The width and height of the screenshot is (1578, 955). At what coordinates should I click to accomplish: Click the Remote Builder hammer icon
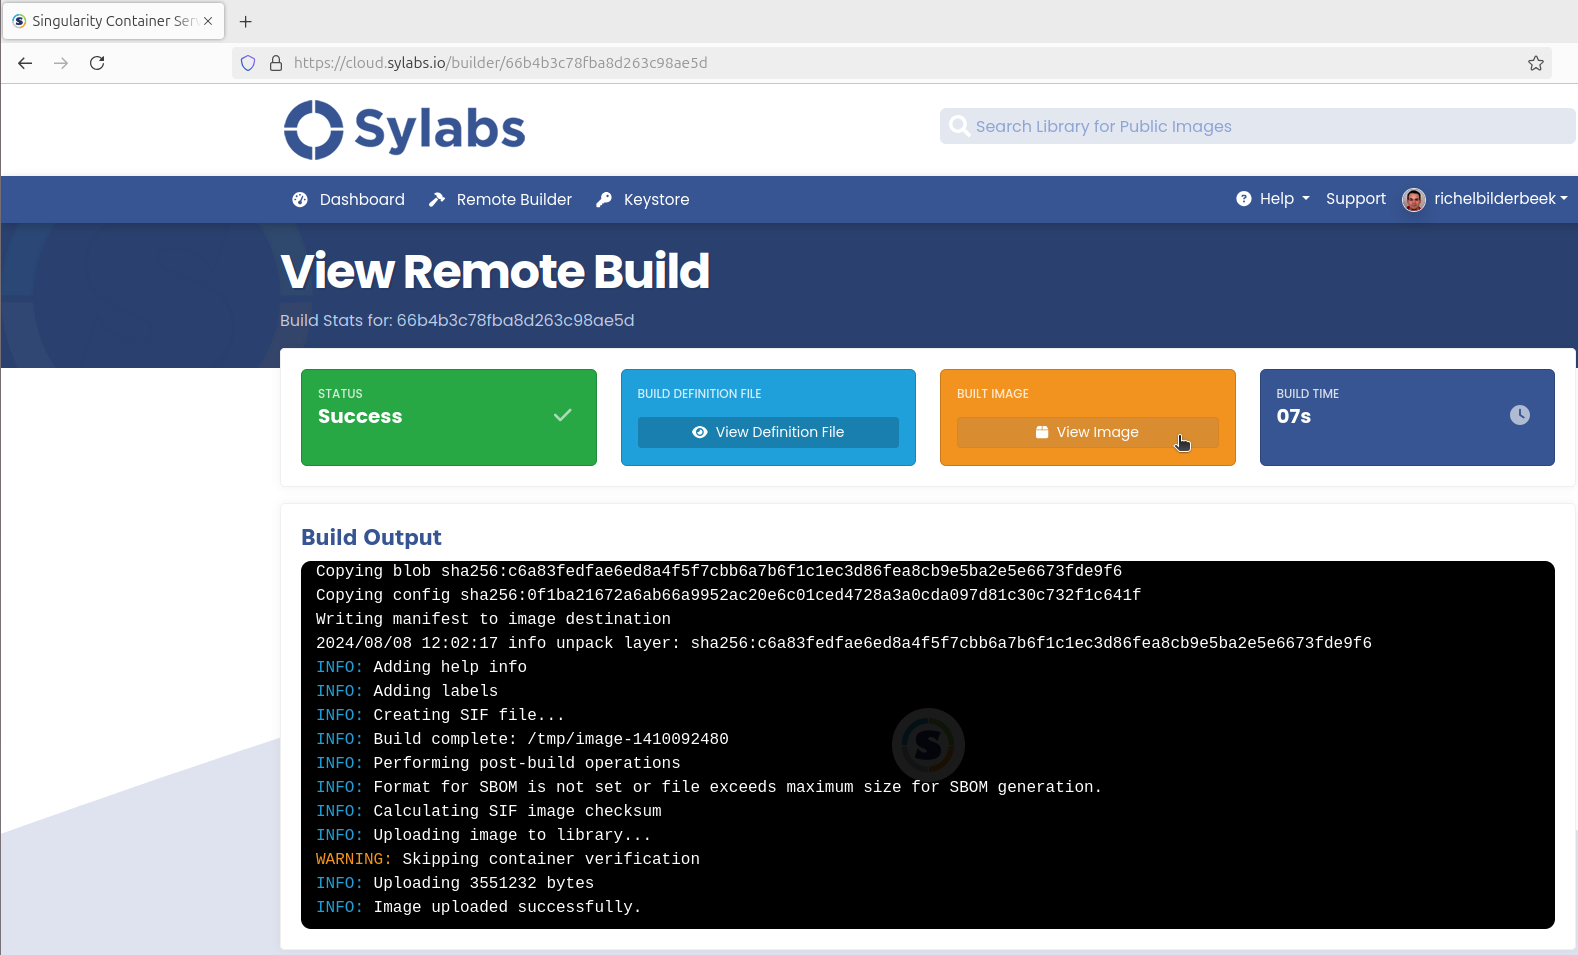pyautogui.click(x=437, y=200)
